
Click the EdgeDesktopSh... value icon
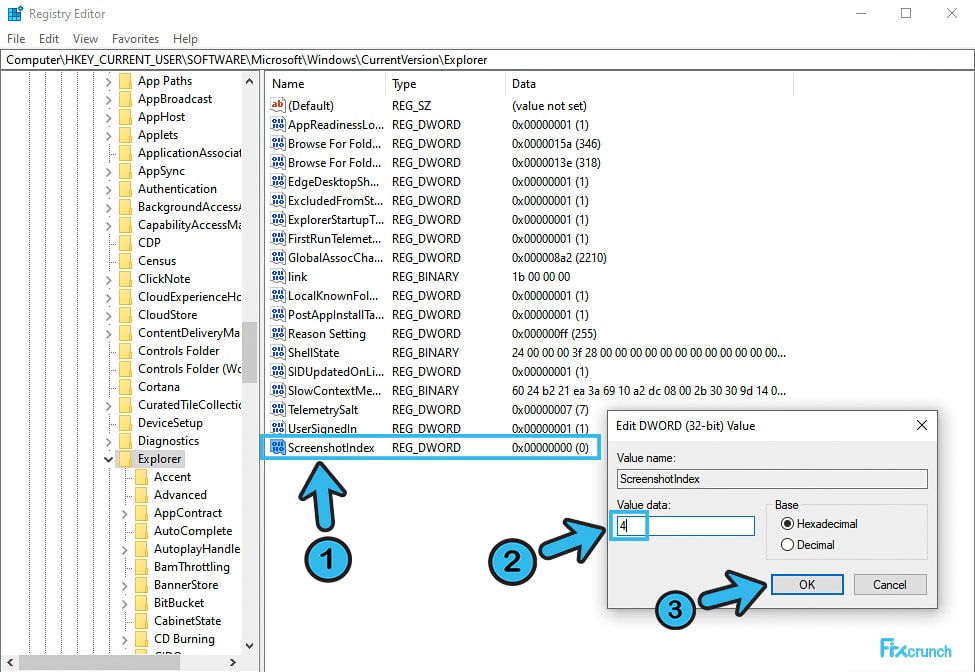(x=277, y=182)
